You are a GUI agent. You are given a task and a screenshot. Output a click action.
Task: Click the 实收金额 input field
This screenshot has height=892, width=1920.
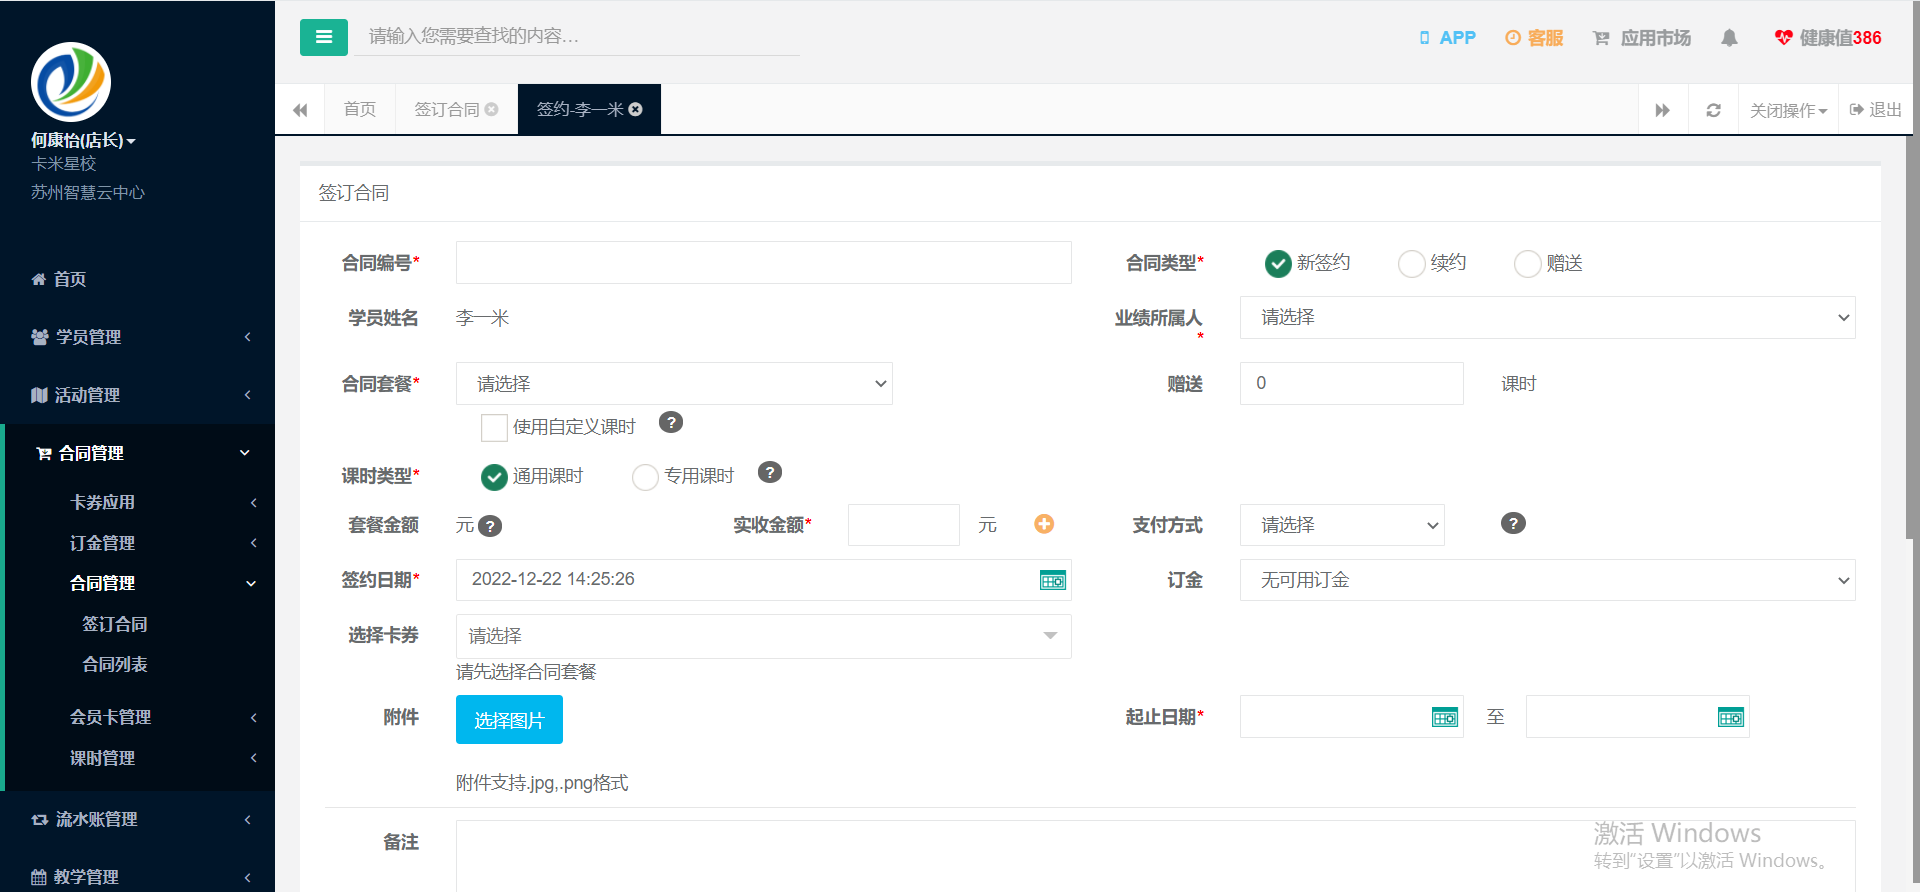pos(903,525)
